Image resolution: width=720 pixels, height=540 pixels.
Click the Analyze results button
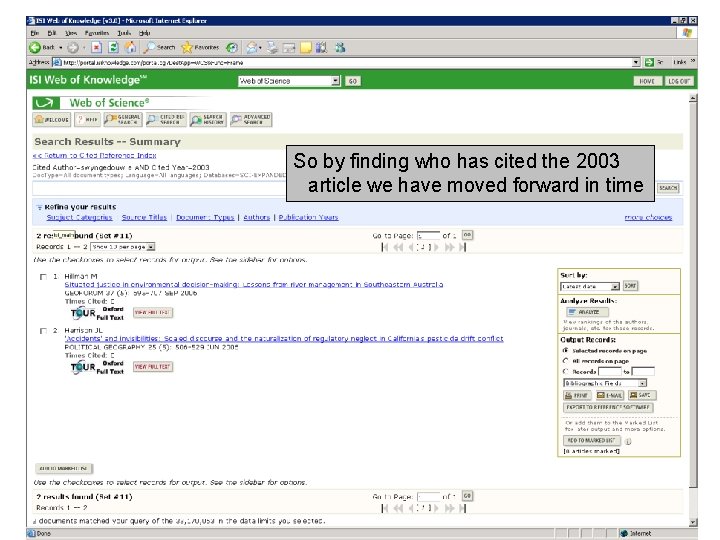[587, 312]
